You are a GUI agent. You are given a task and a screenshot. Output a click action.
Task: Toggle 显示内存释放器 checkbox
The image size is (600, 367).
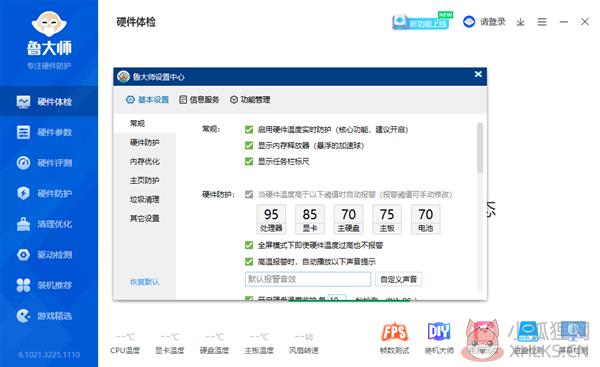pyautogui.click(x=249, y=145)
